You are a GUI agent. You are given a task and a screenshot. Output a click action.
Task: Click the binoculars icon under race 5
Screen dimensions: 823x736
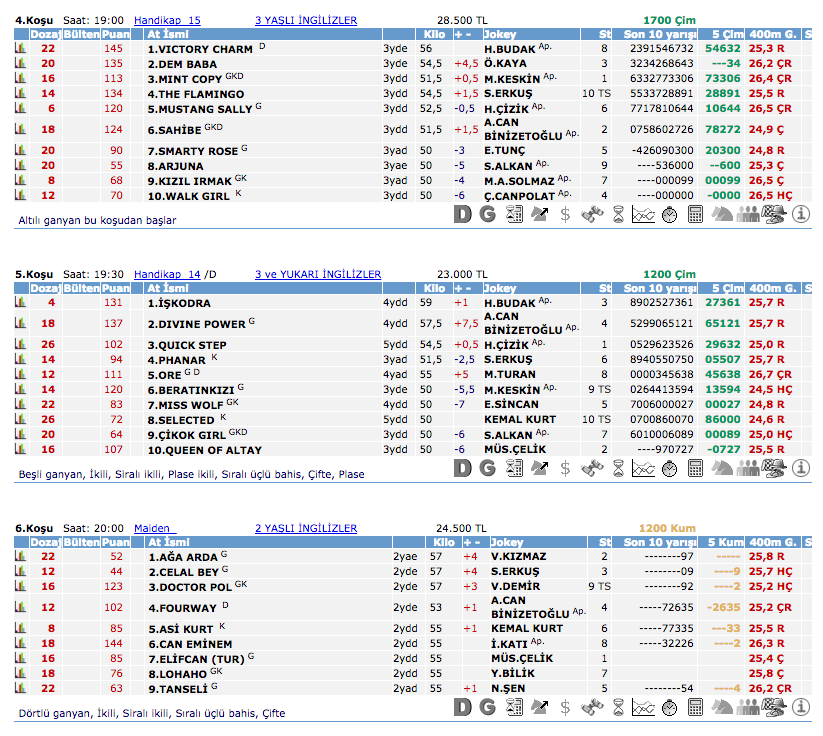[591, 467]
